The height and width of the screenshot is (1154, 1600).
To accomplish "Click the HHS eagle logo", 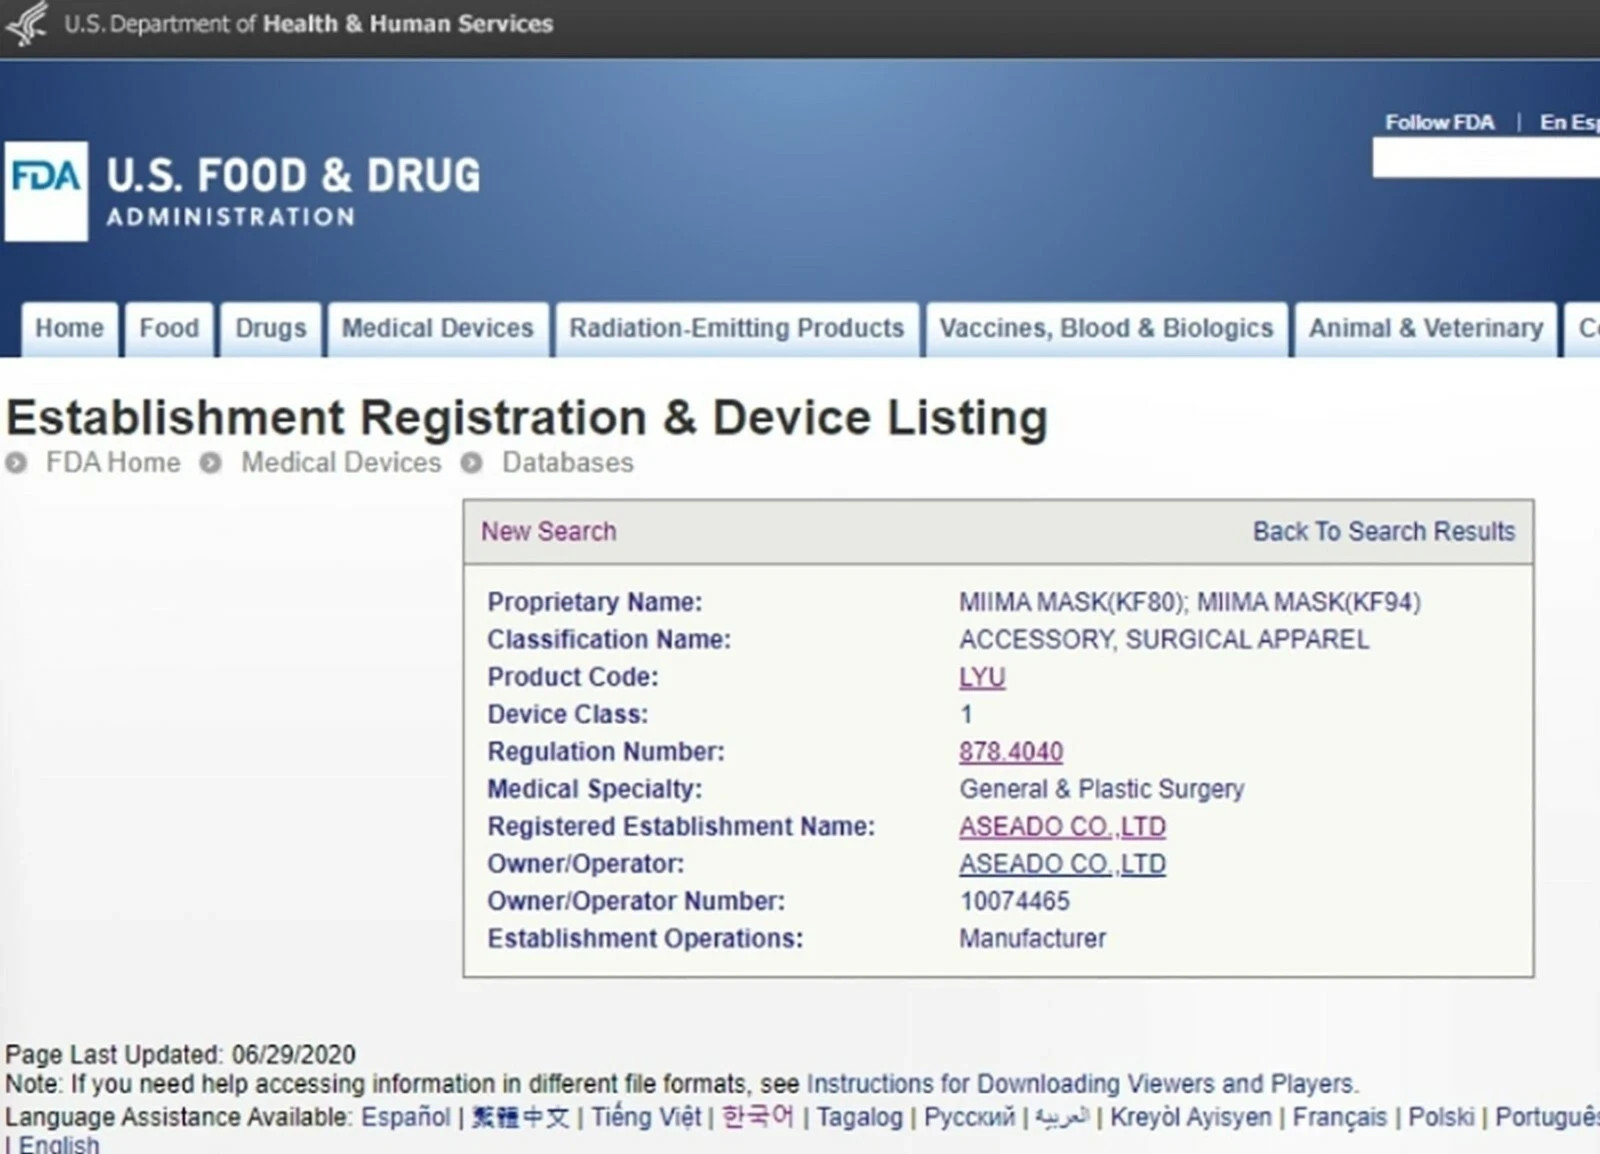I will coord(27,24).
